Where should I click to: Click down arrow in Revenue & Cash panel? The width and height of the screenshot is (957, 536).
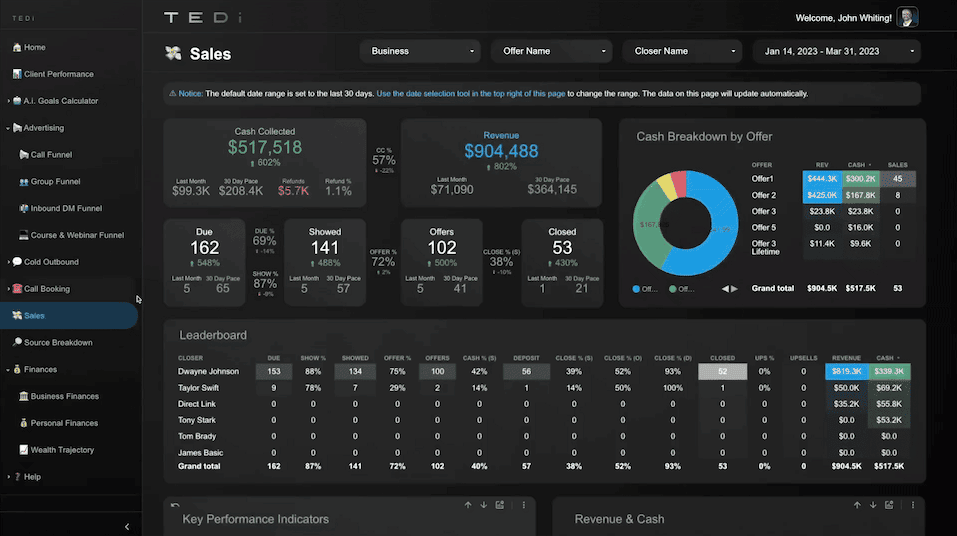tap(873, 505)
